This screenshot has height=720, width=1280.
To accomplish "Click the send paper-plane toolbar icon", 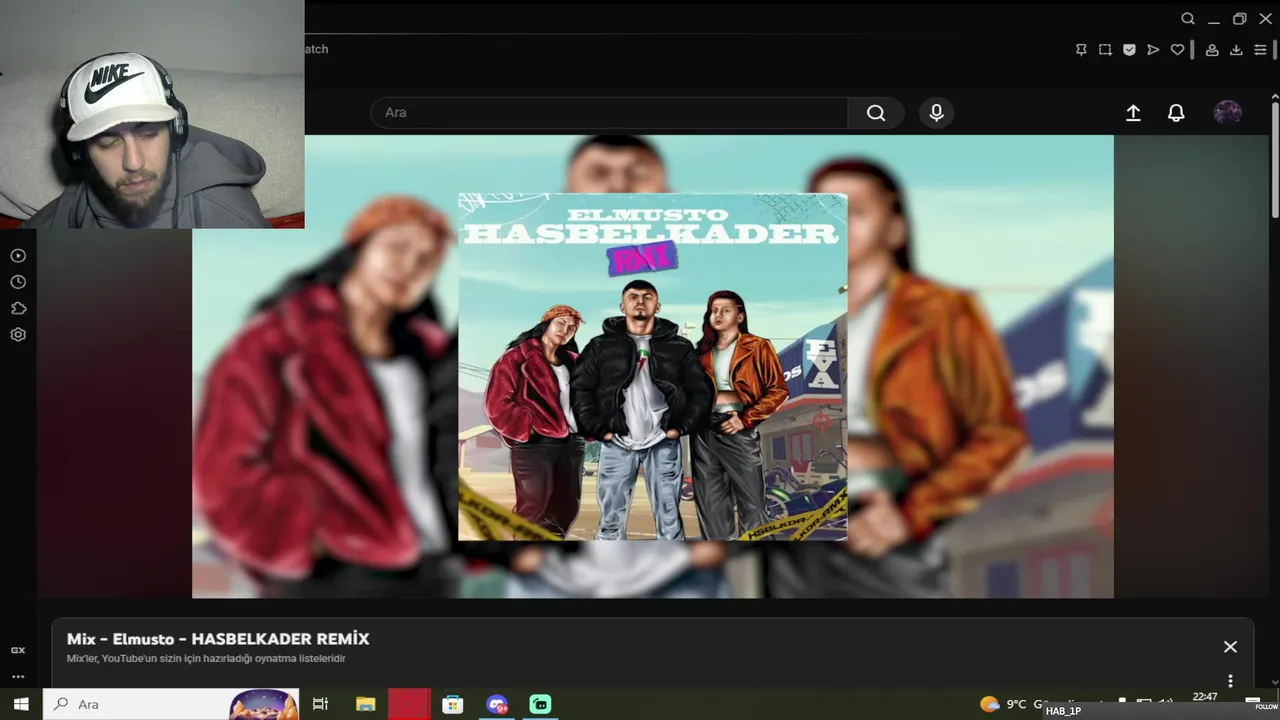I will (1153, 50).
